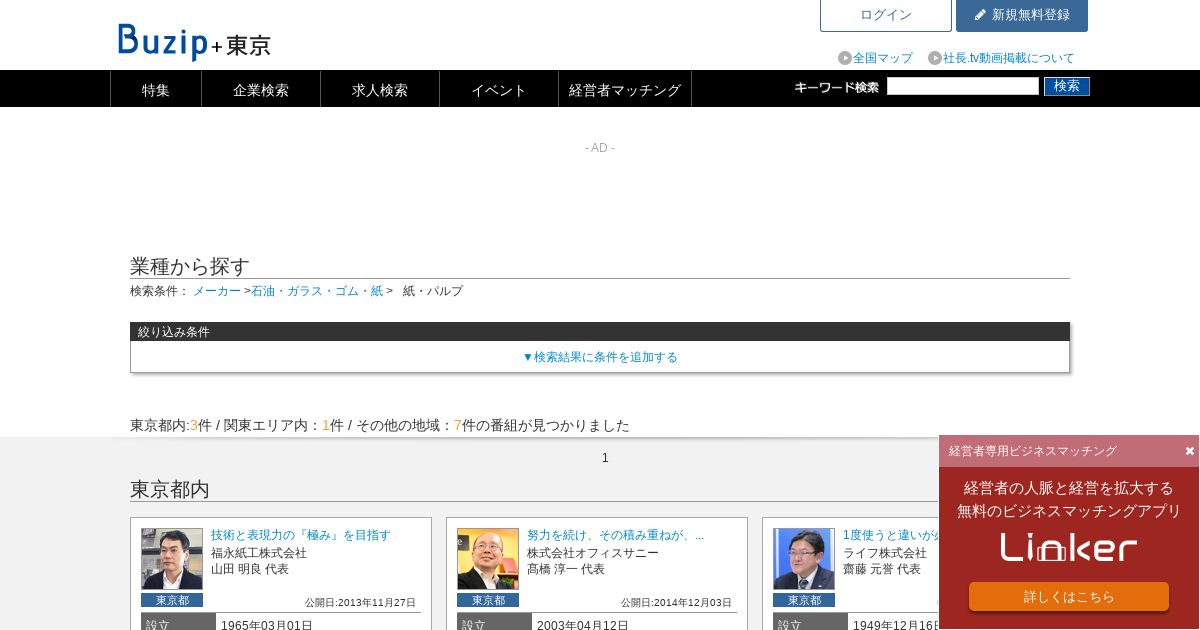The height and width of the screenshot is (630, 1200).
Task: Click the Buzip+東京 logo
Action: coord(194,42)
